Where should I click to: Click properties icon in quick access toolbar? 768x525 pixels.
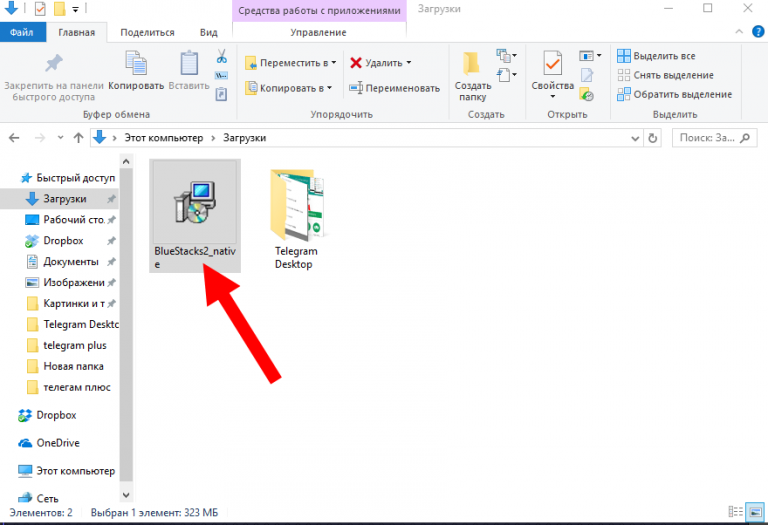pos(40,8)
